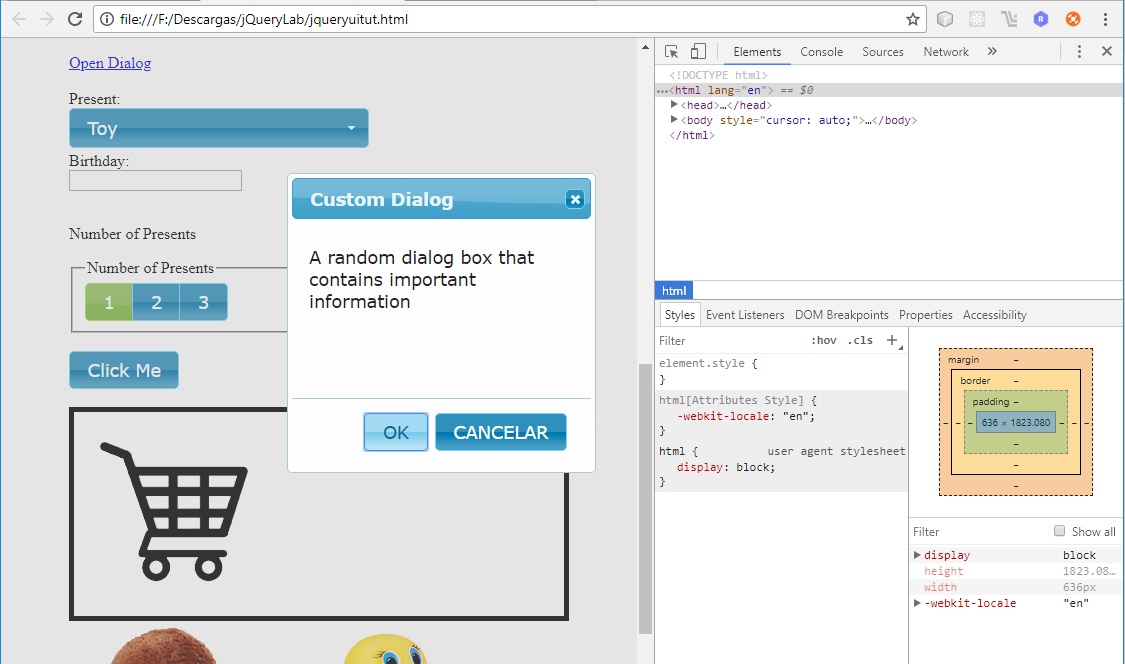Viewport: 1125px width, 664px height.
Task: Click the closing </html> tag line
Action: pyautogui.click(x=692, y=135)
